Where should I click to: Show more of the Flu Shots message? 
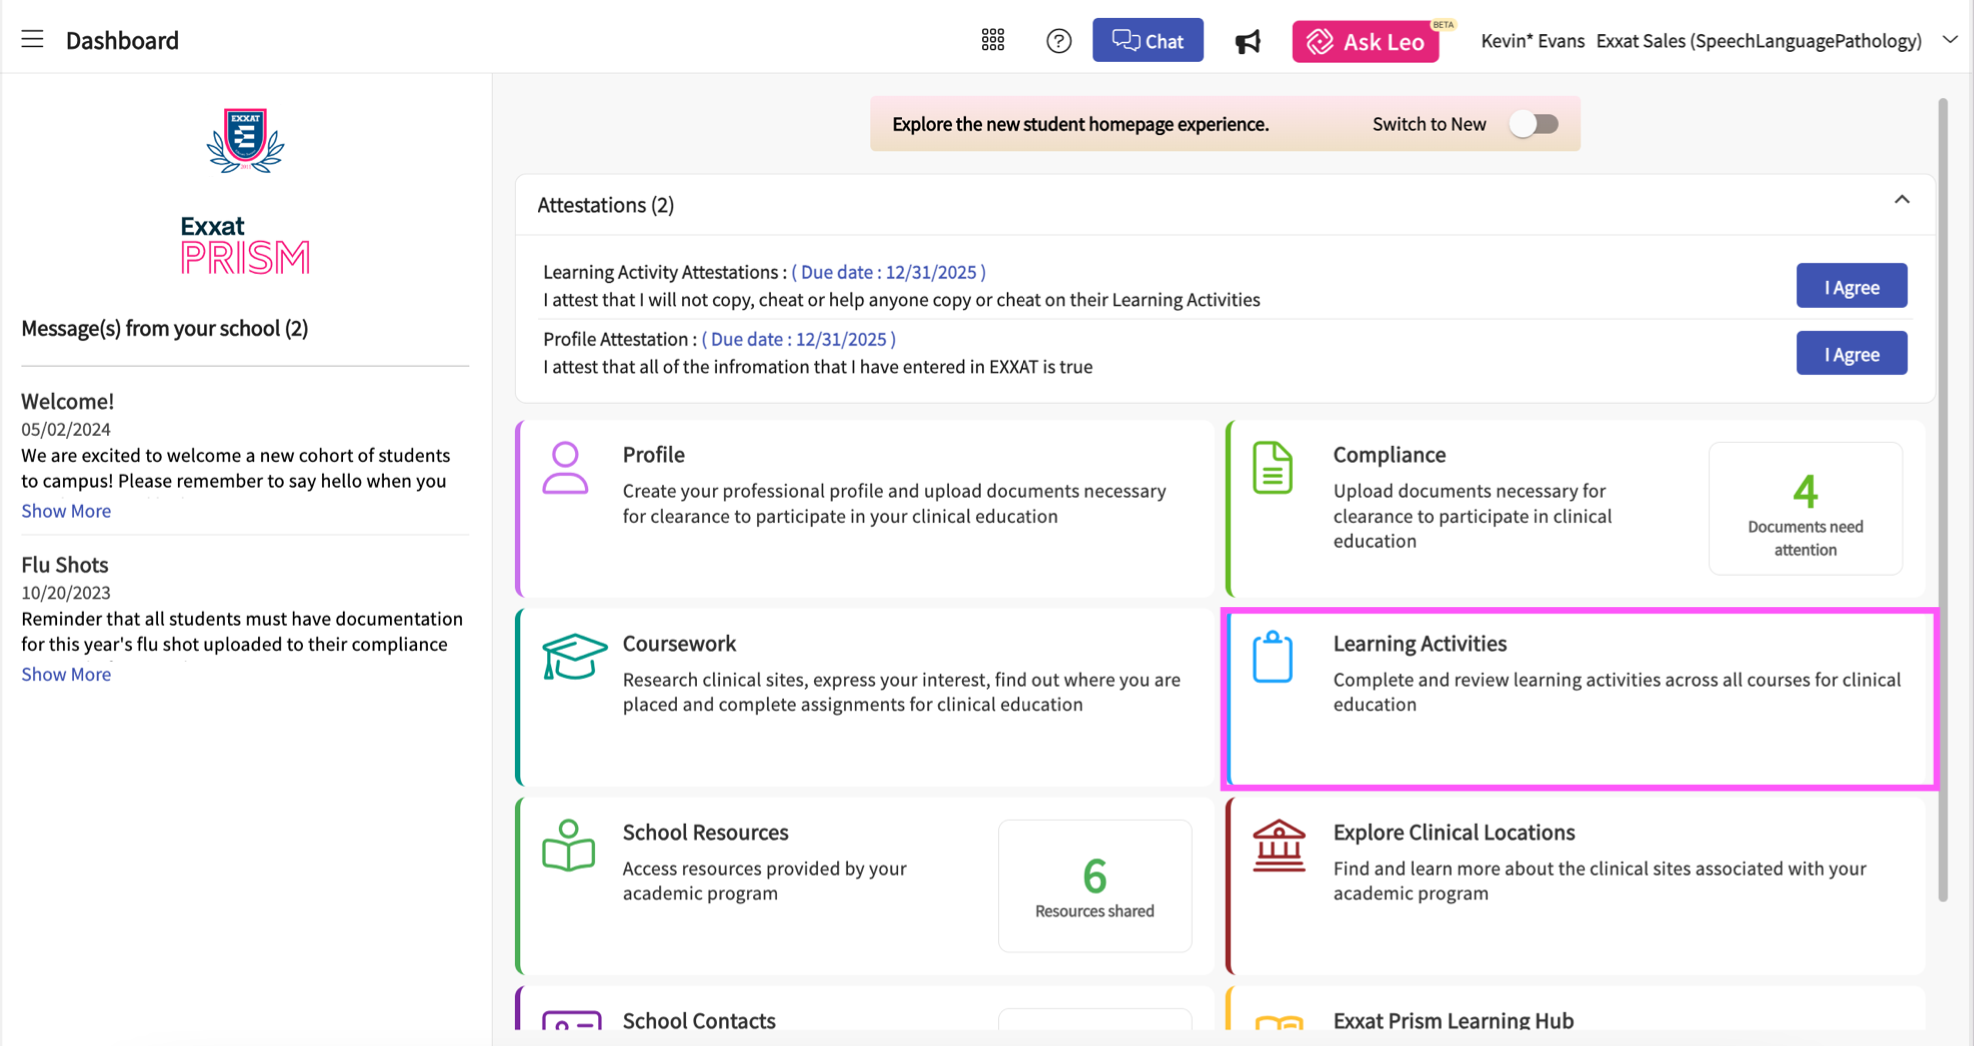click(66, 675)
